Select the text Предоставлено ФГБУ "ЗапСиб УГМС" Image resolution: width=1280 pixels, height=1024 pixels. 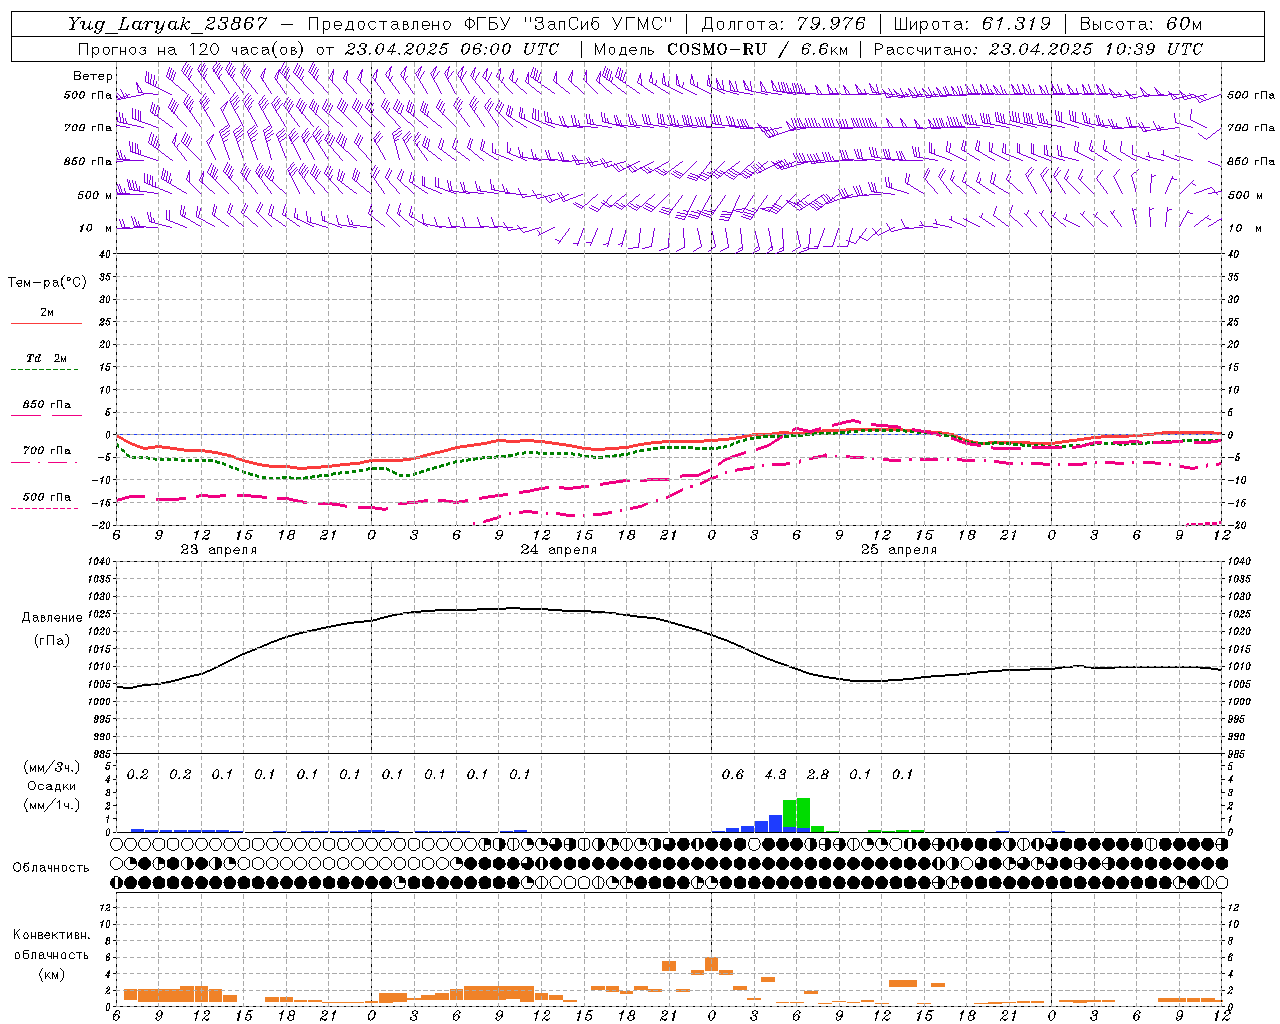pos(489,24)
